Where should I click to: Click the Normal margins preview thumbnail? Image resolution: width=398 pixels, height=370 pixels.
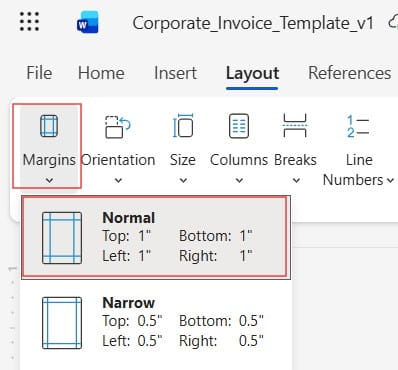point(62,238)
